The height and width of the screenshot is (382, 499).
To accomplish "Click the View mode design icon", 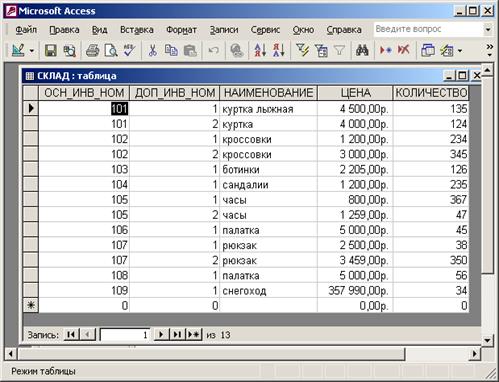I will pos(18,51).
